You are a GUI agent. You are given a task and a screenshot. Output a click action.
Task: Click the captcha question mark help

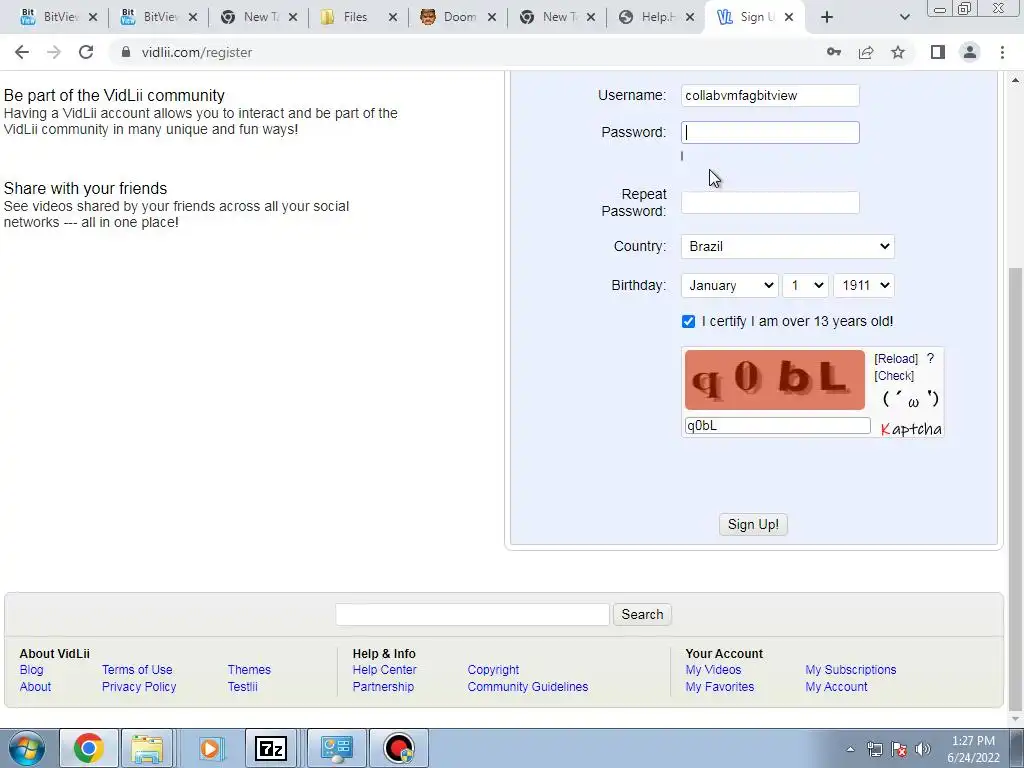click(931, 359)
